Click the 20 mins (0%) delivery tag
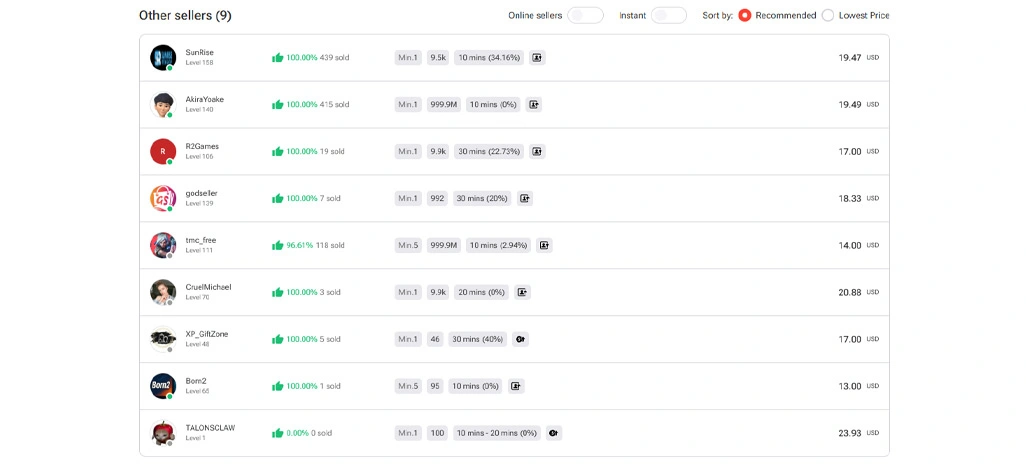This screenshot has height=466, width=1026. 481,293
